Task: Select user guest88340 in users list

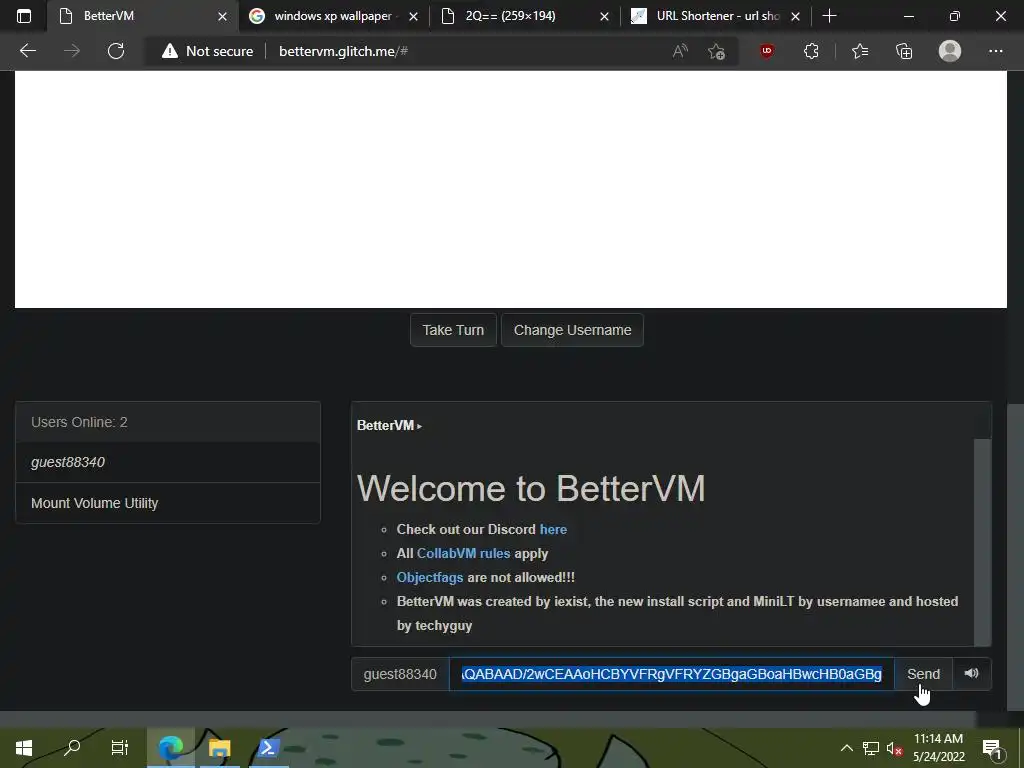Action: [168, 462]
